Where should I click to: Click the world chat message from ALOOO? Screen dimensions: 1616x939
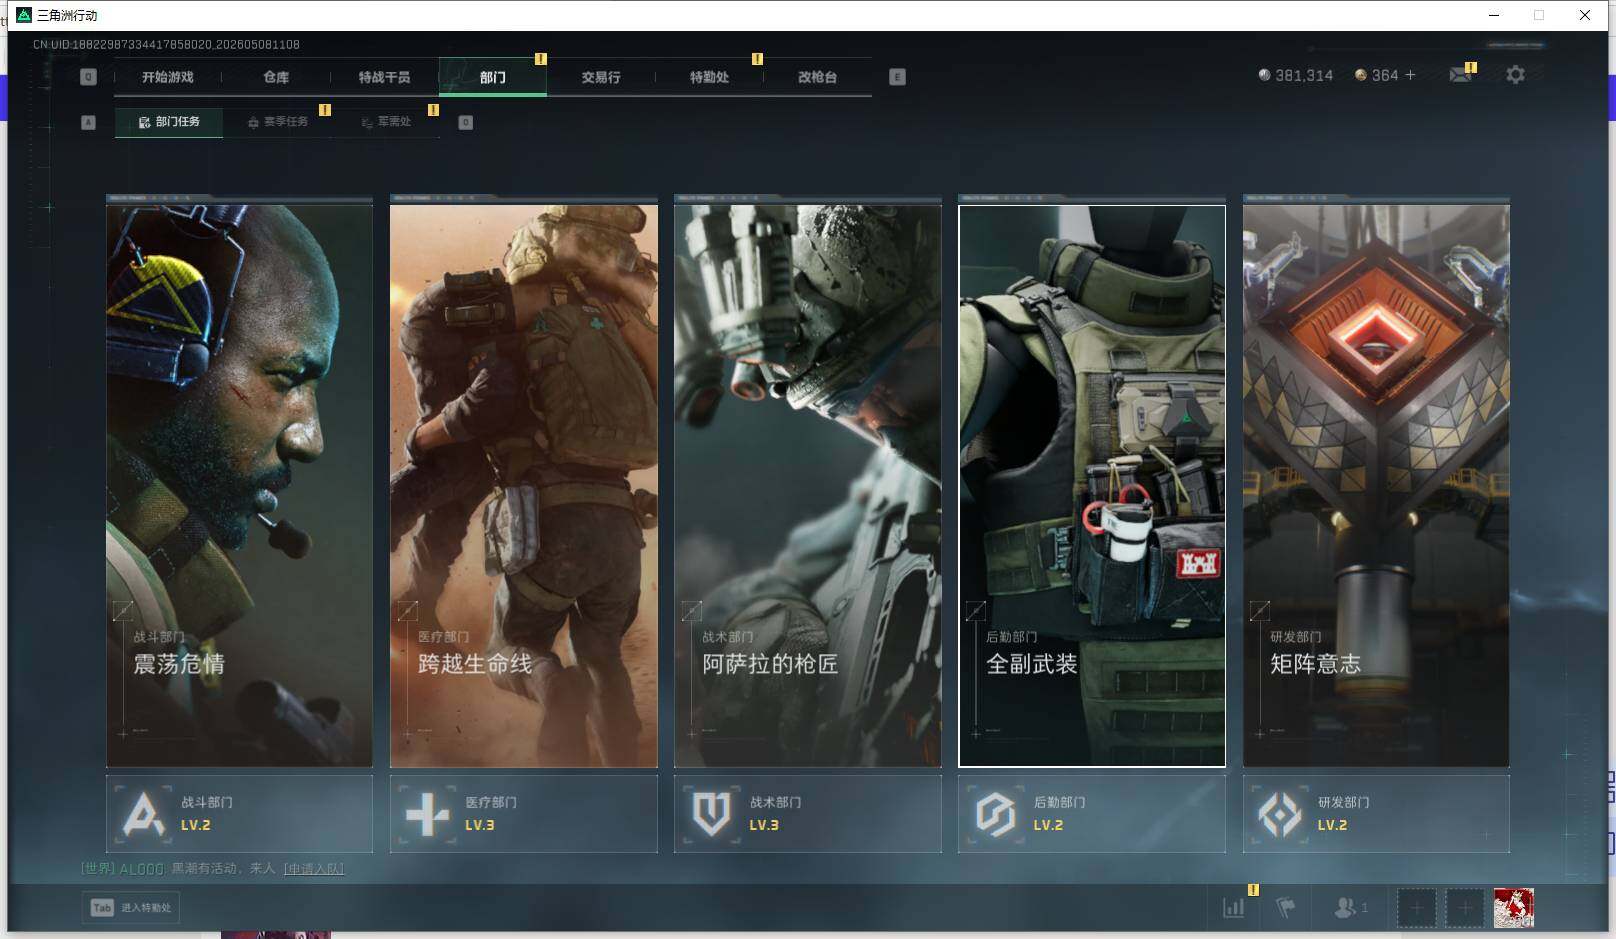click(x=212, y=869)
